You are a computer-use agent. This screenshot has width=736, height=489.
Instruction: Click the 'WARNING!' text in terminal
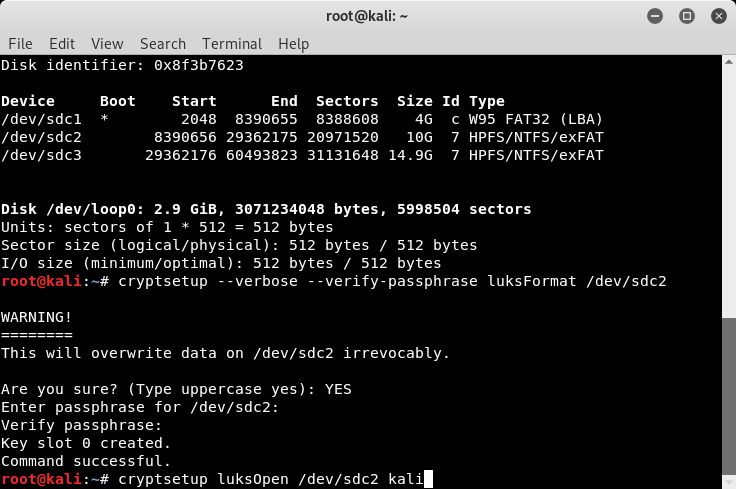(x=36, y=317)
